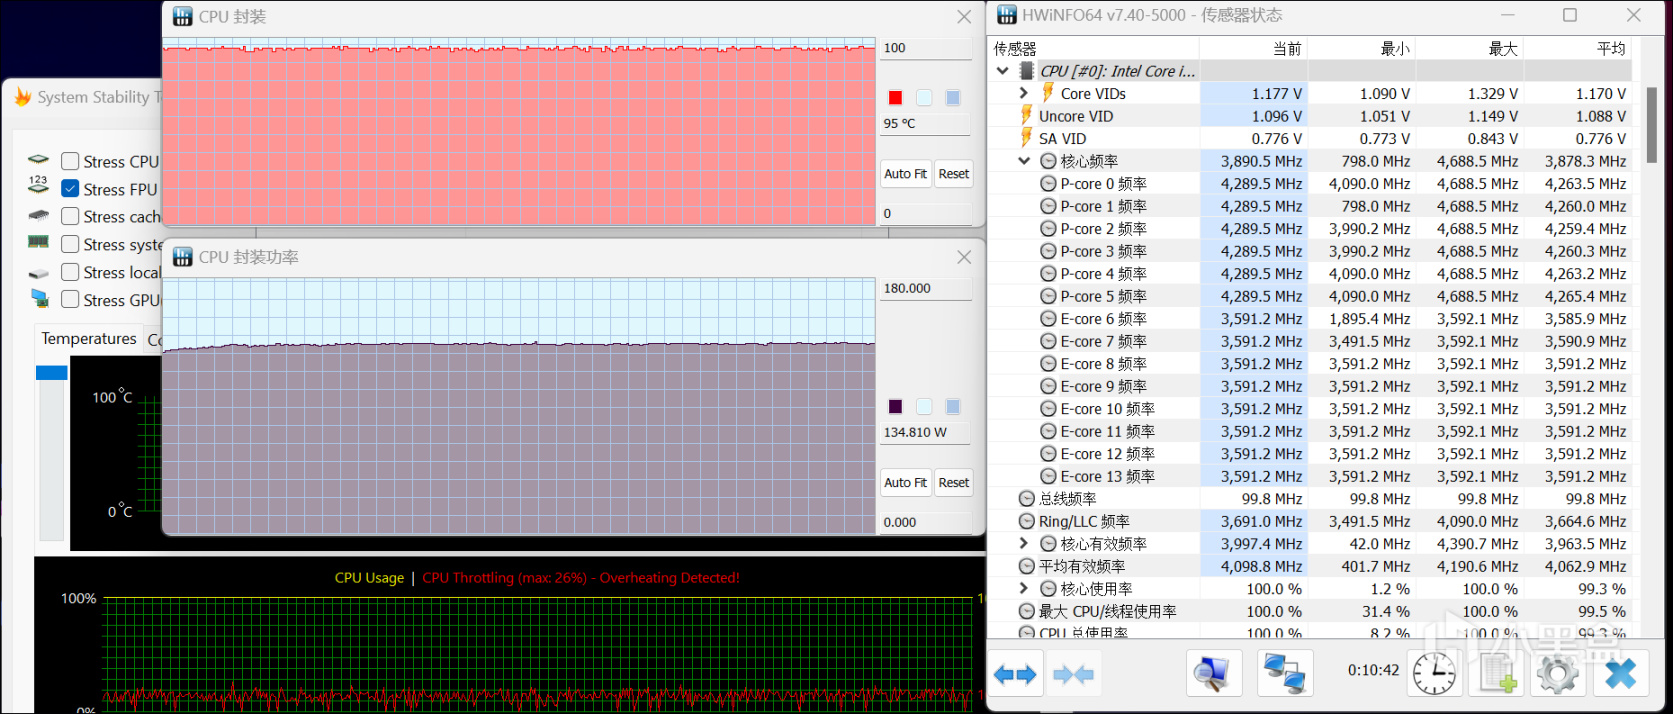
Task: Expand the 核心有效频率 row
Action: tap(1023, 544)
